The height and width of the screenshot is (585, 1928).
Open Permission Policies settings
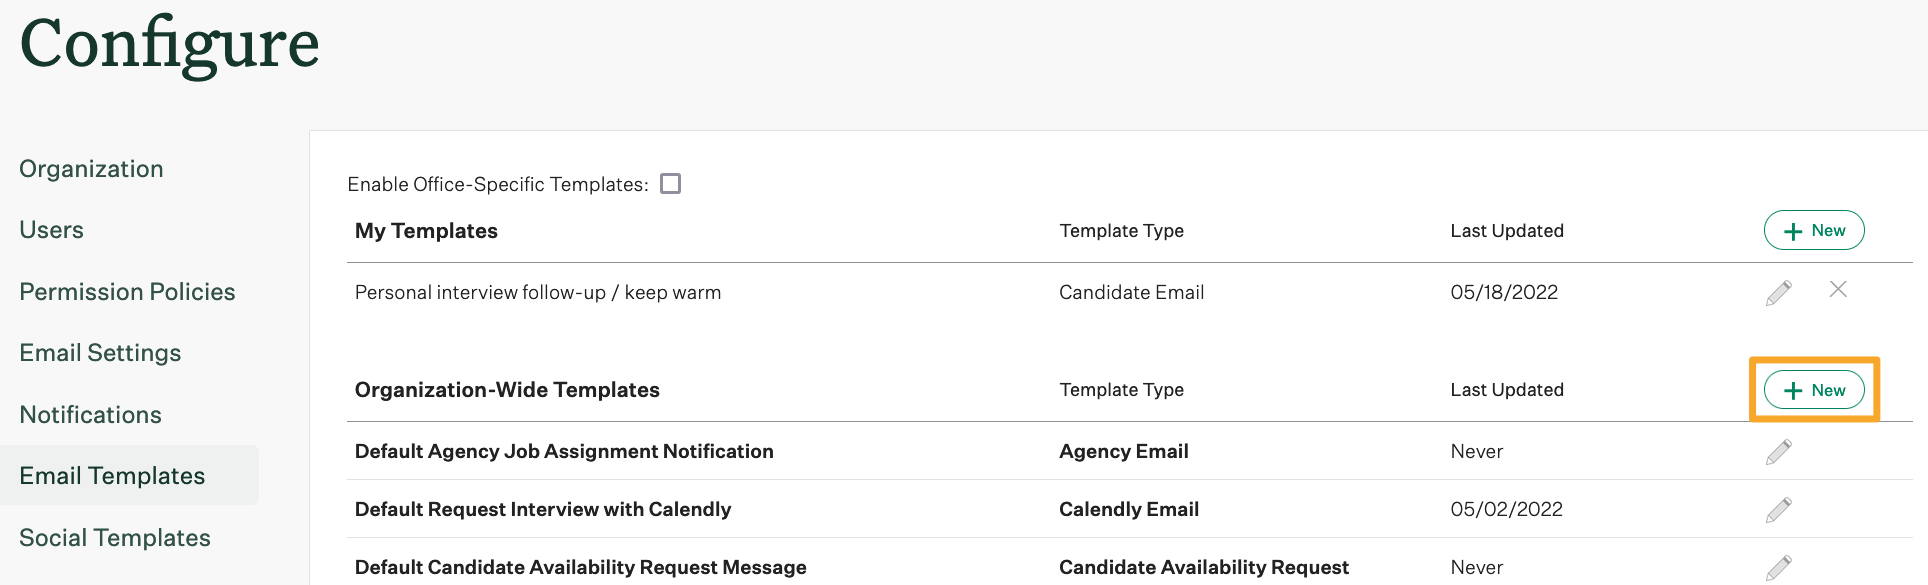click(127, 291)
